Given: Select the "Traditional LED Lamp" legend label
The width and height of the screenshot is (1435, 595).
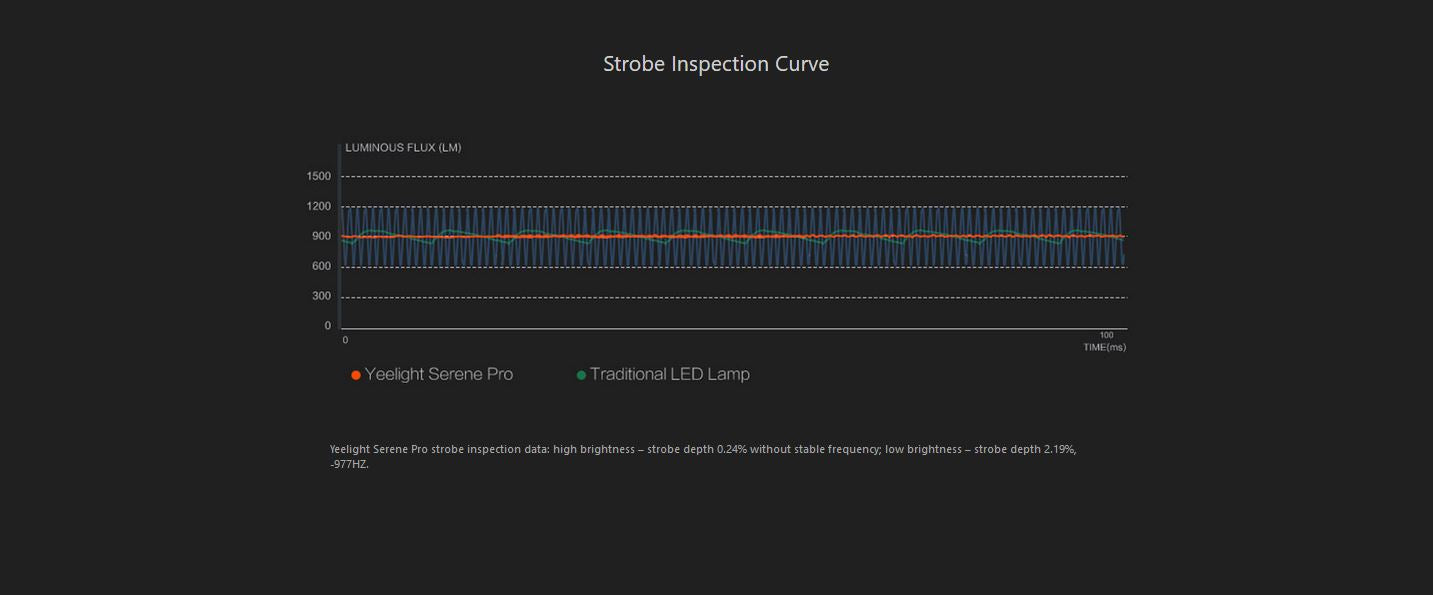Looking at the screenshot, I should (x=670, y=374).
